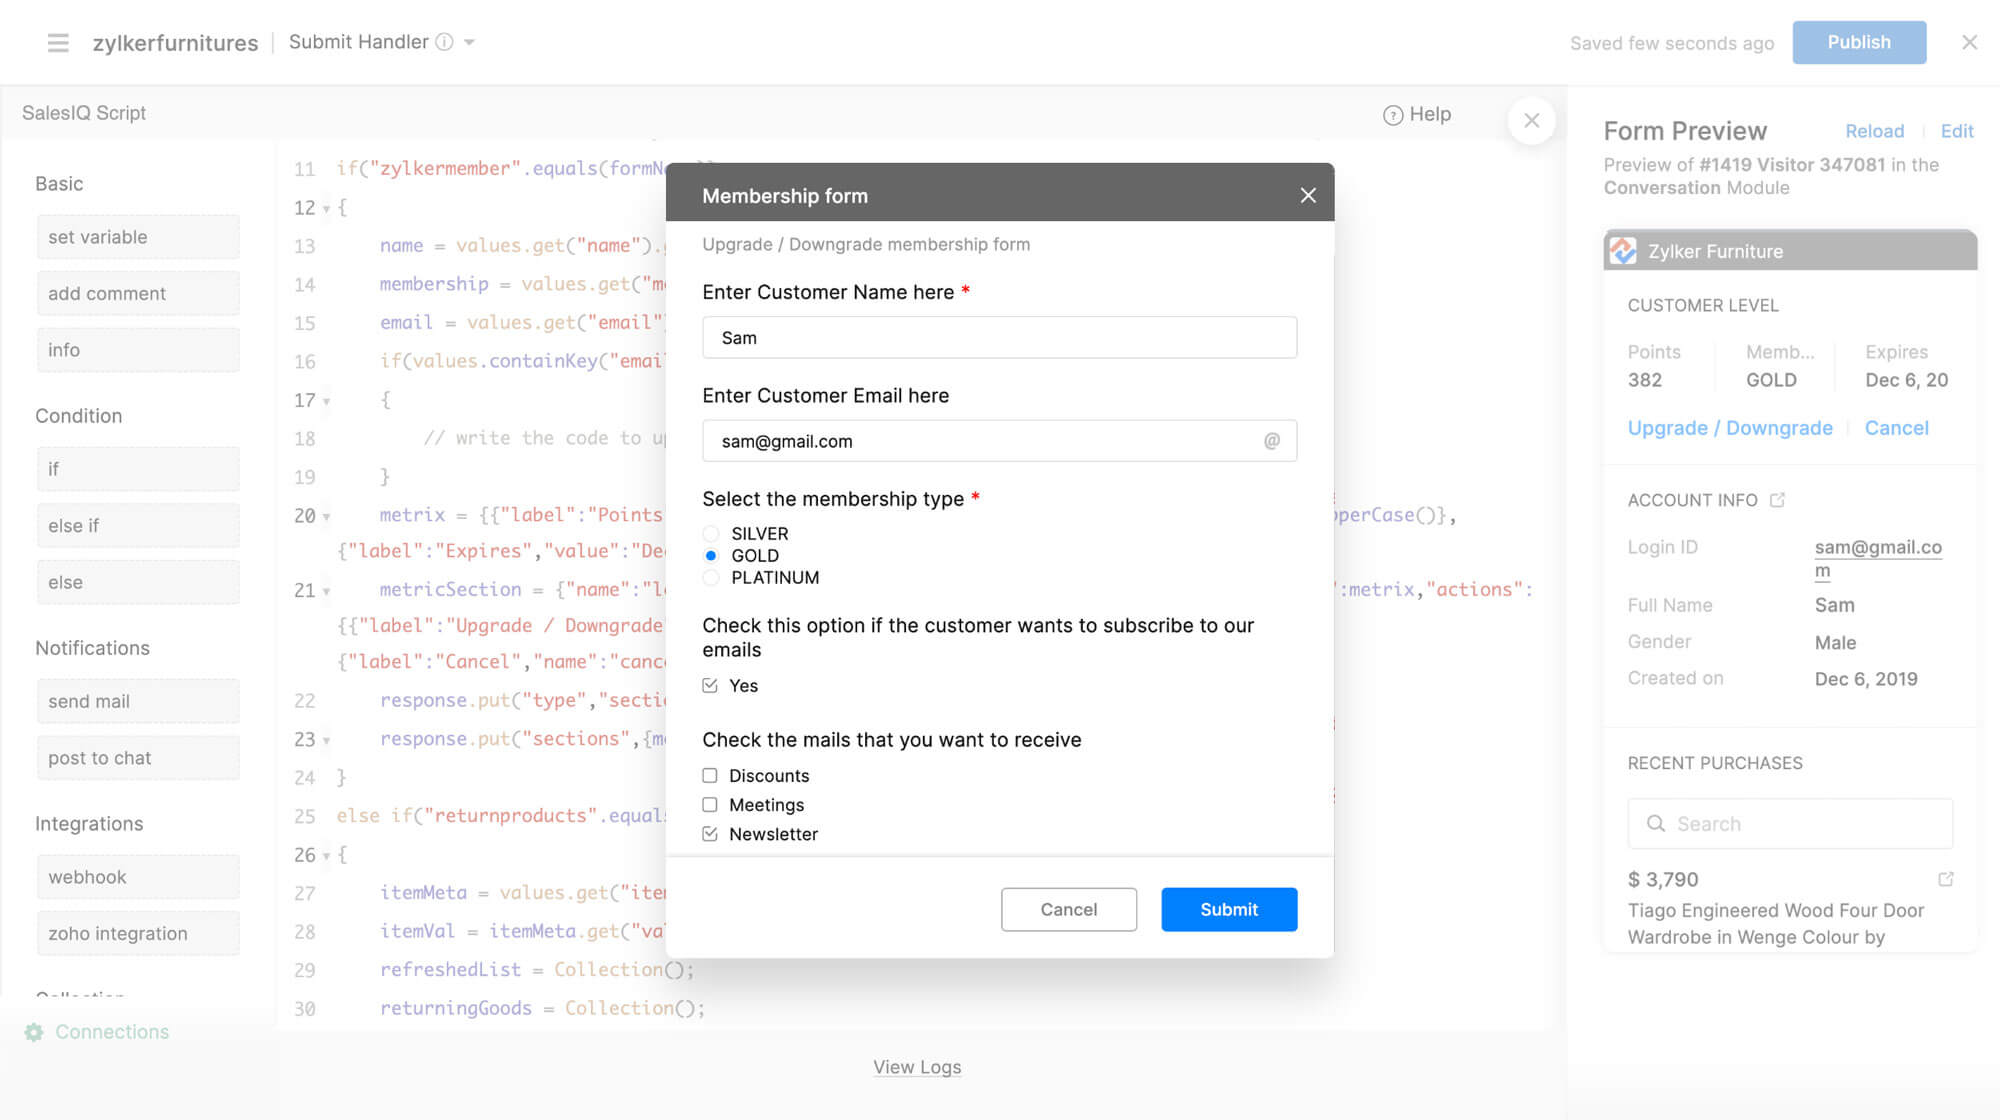Uncheck the Newsletter option
This screenshot has width=2000, height=1120.
[710, 833]
